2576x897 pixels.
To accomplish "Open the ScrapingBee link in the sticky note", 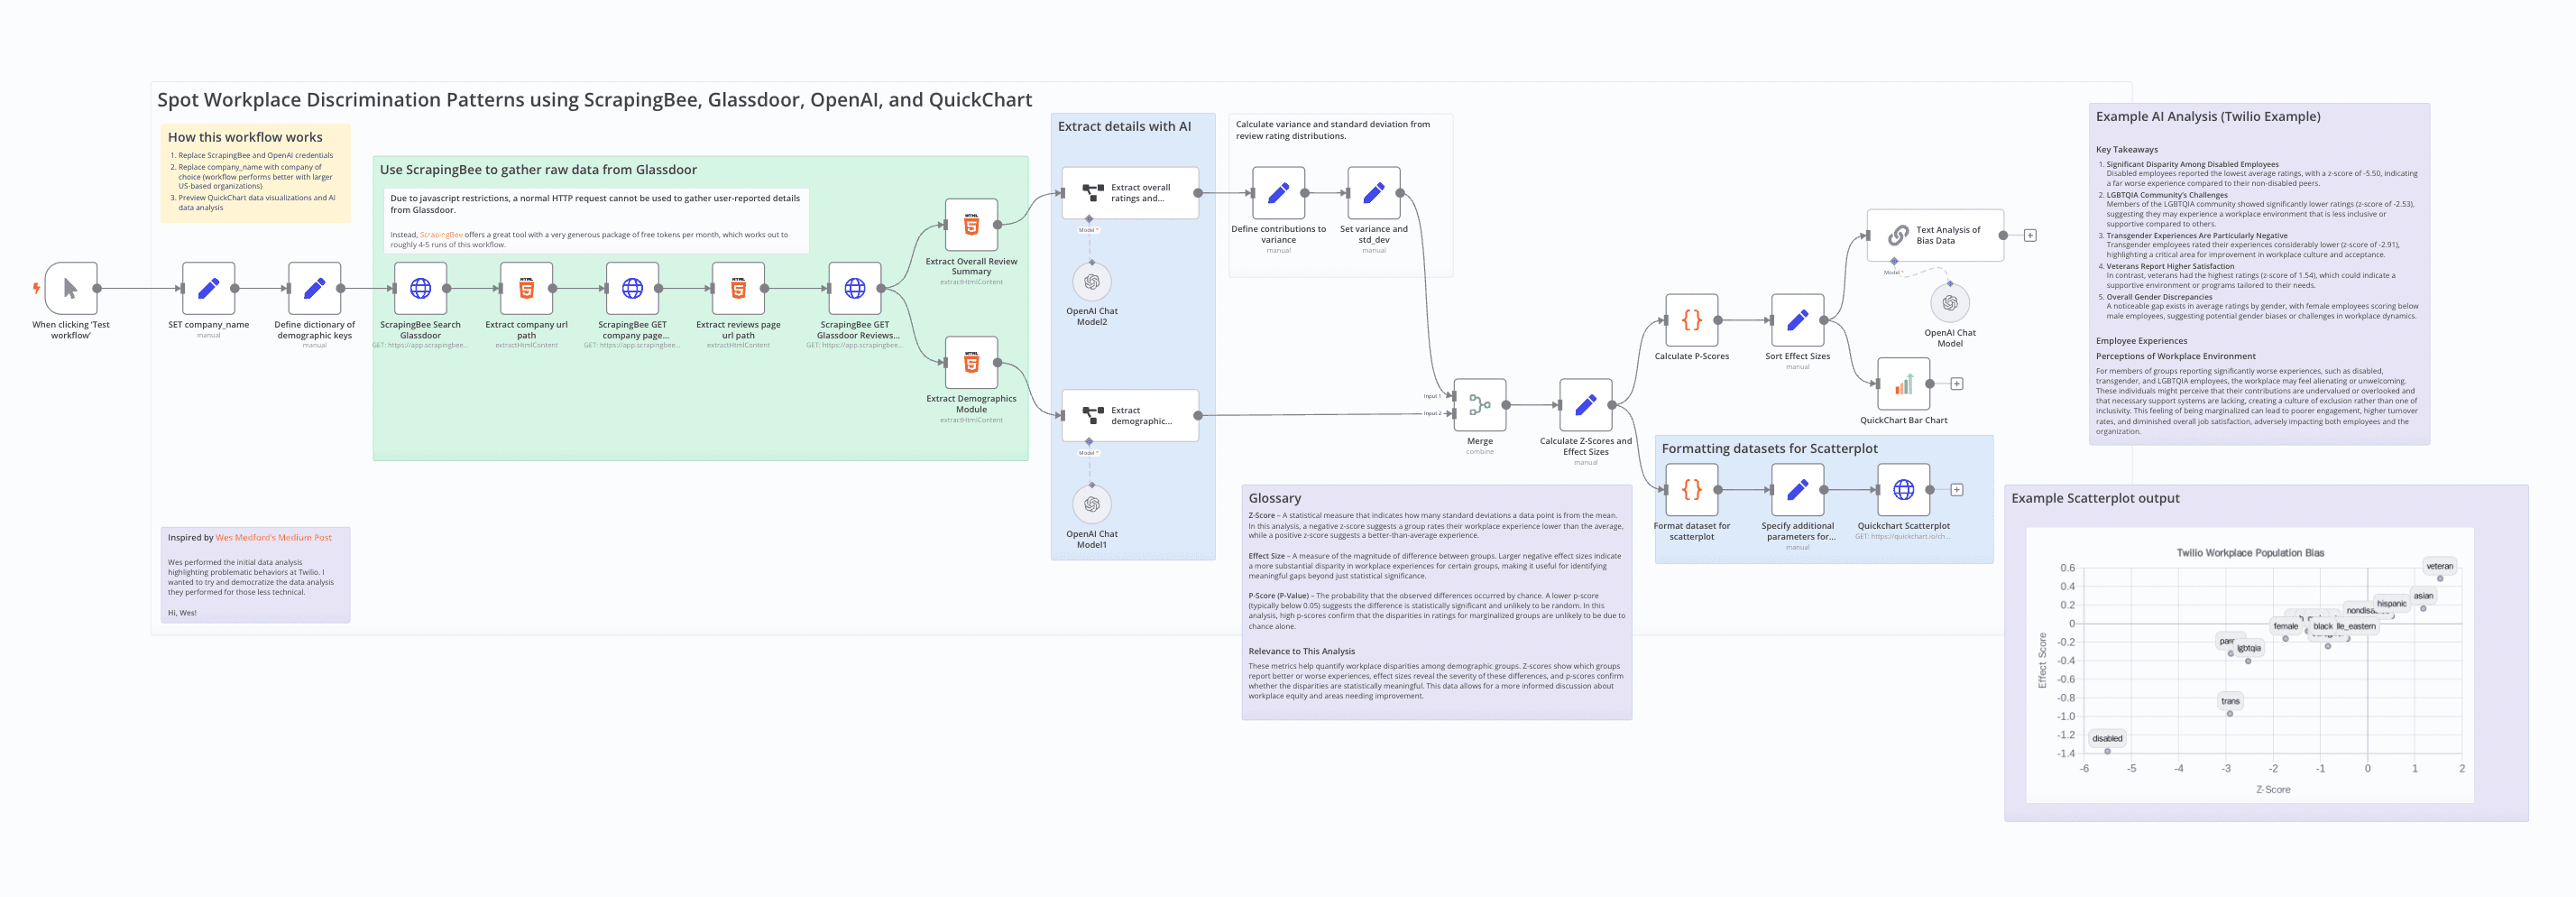I will tap(441, 235).
